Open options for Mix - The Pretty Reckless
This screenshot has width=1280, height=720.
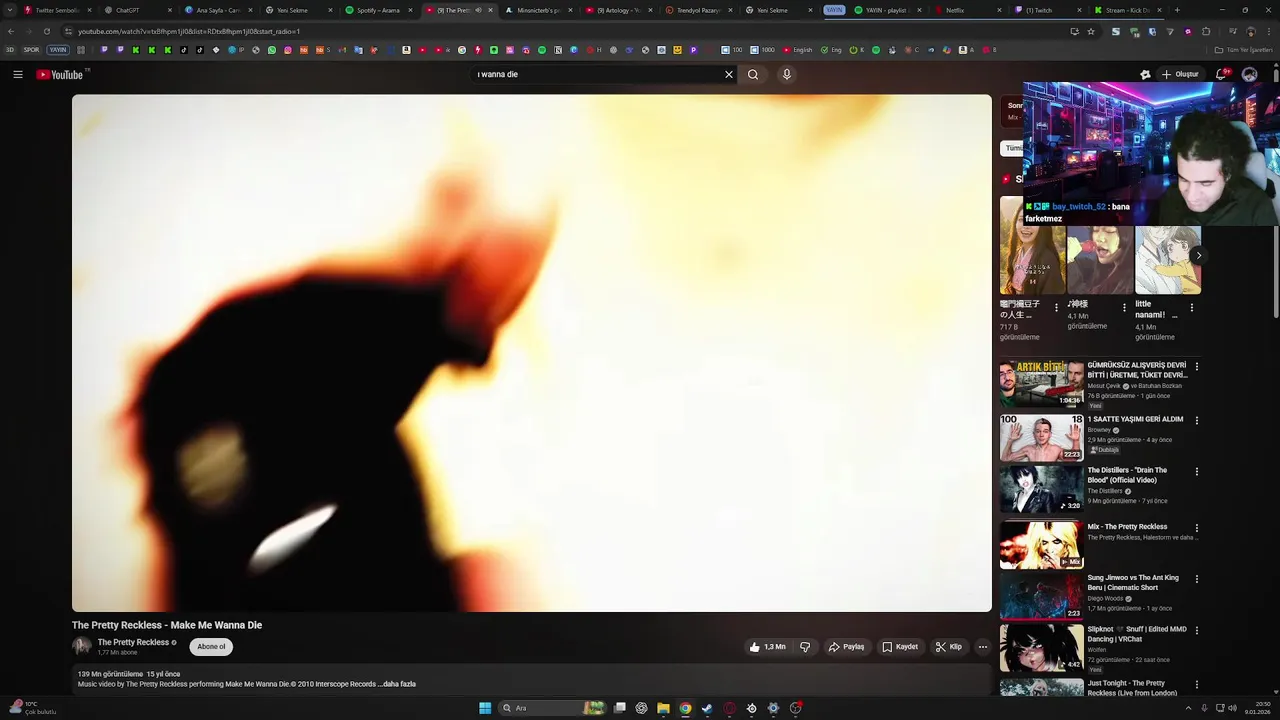click(1197, 528)
